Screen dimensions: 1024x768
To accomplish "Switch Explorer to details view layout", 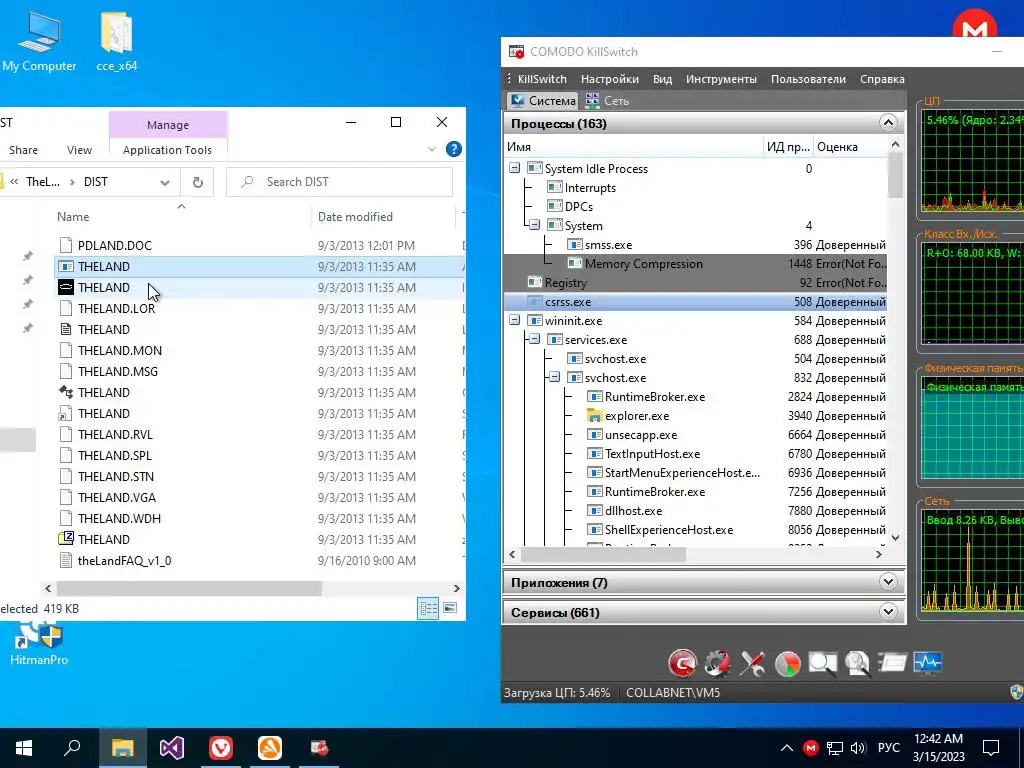I will click(x=428, y=609).
